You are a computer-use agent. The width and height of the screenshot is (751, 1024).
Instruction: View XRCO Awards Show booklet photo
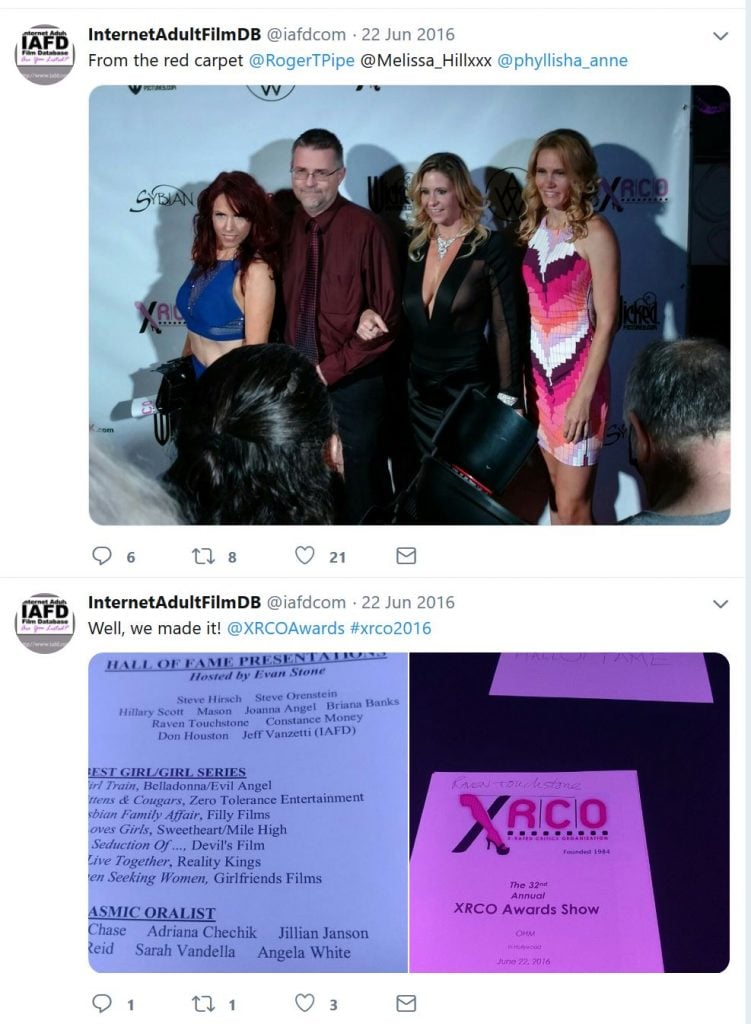(569, 812)
